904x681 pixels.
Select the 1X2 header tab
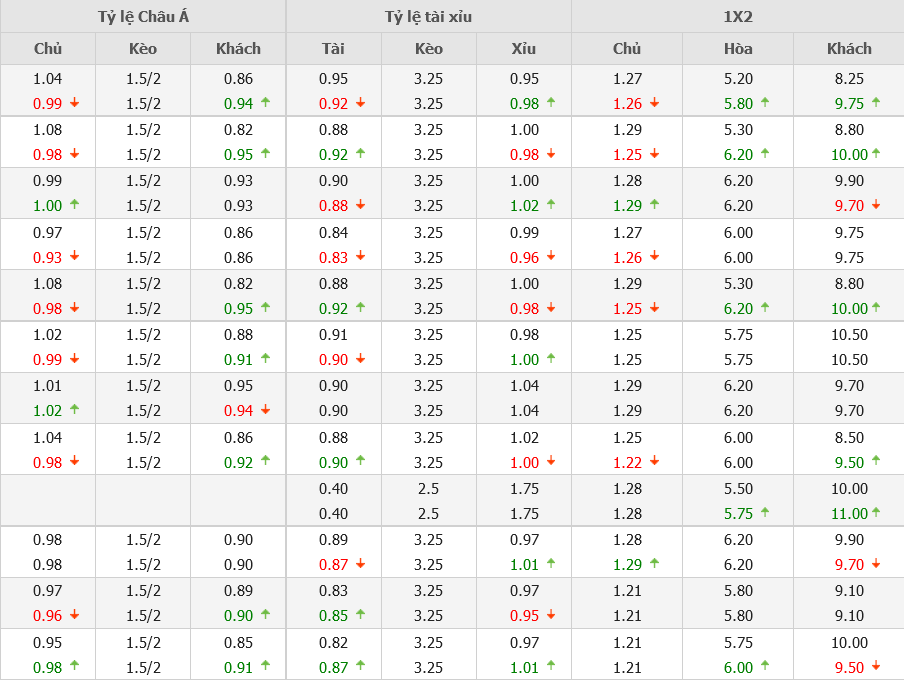pos(737,16)
